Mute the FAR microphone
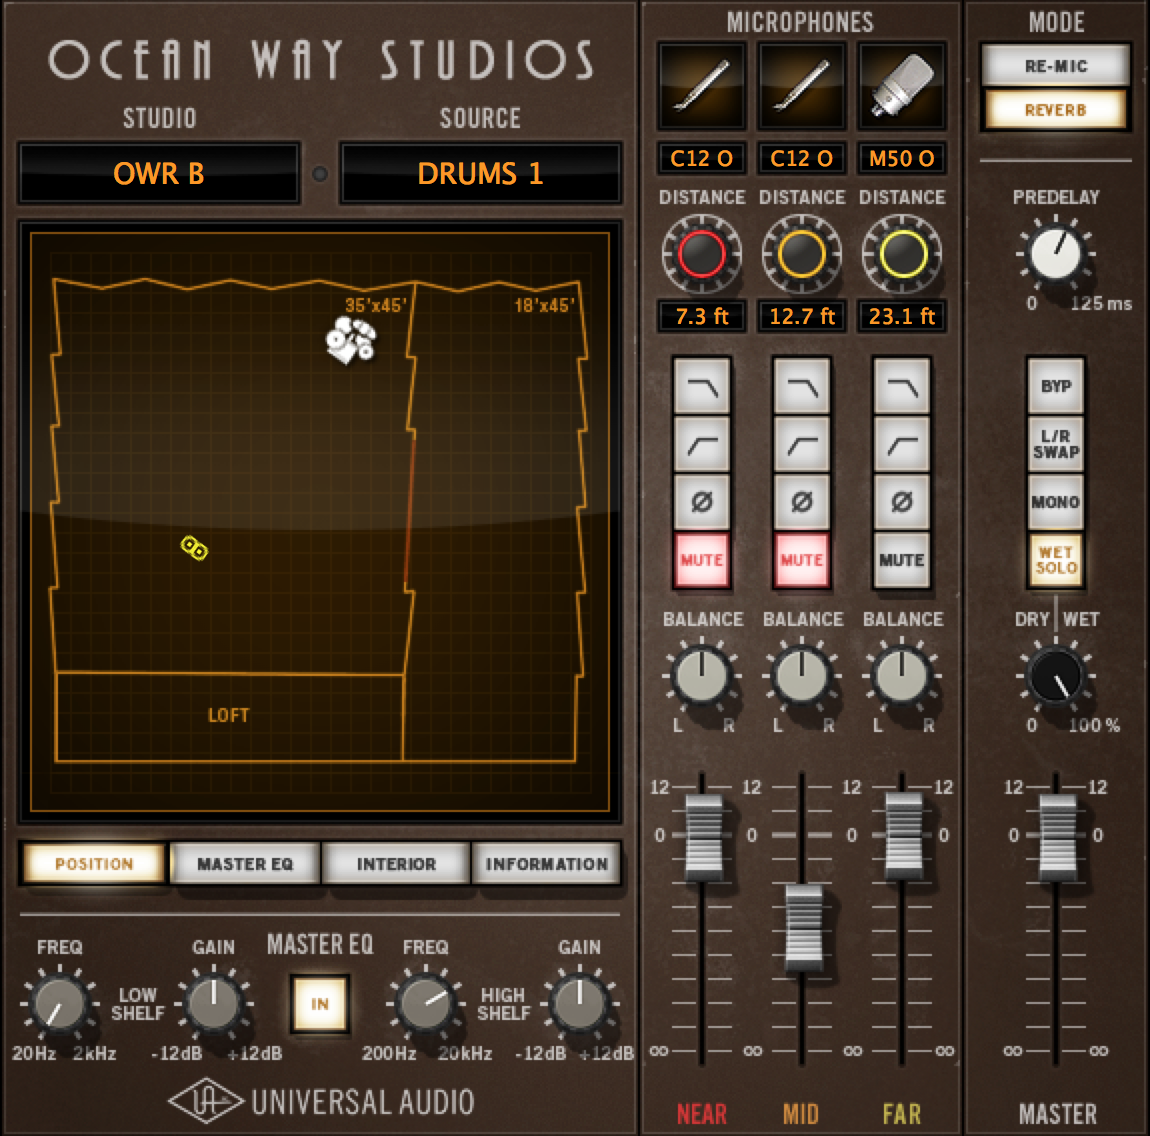The image size is (1150, 1136). [x=901, y=560]
